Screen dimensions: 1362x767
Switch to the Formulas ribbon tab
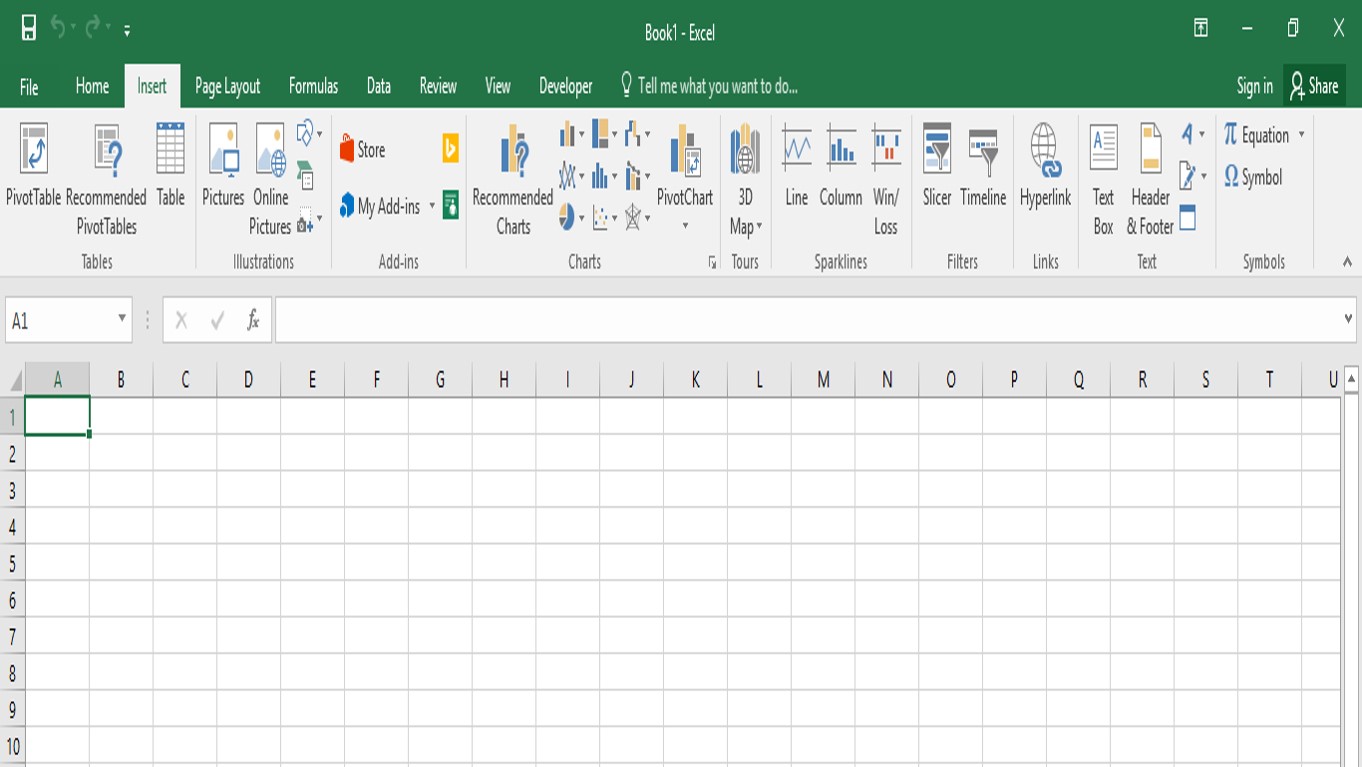(x=313, y=86)
